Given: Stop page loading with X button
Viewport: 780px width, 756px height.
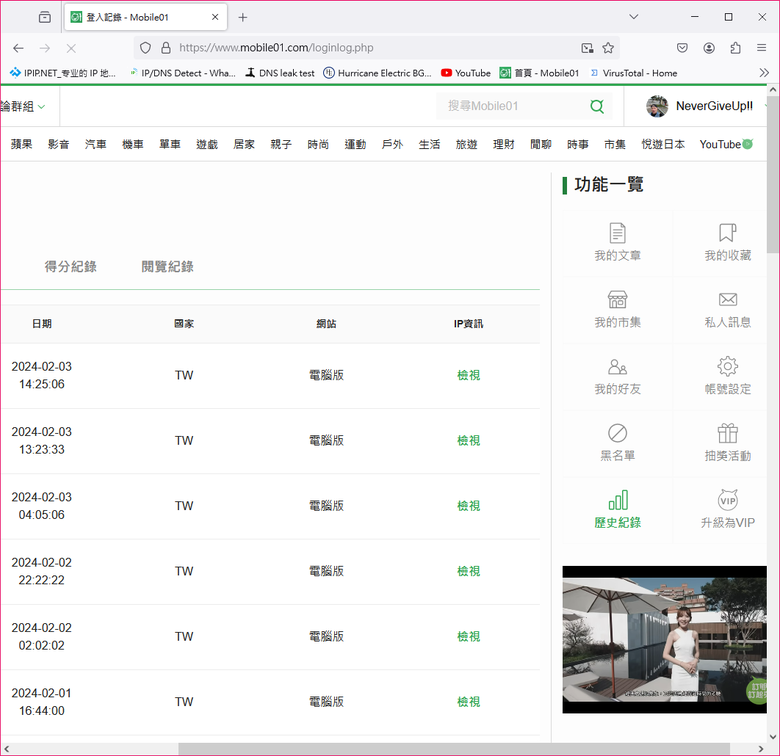Looking at the screenshot, I should pyautogui.click(x=71, y=48).
